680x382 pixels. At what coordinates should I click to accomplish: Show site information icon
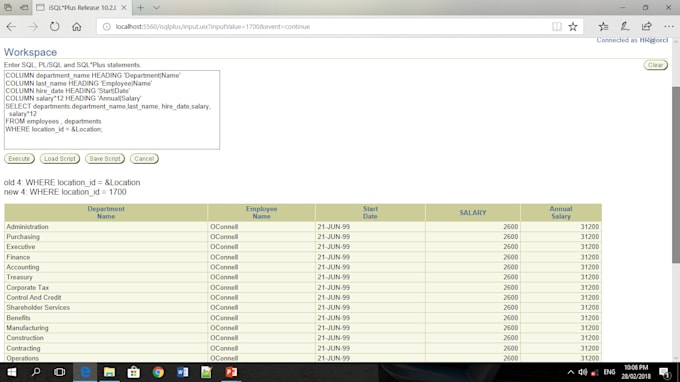point(106,26)
